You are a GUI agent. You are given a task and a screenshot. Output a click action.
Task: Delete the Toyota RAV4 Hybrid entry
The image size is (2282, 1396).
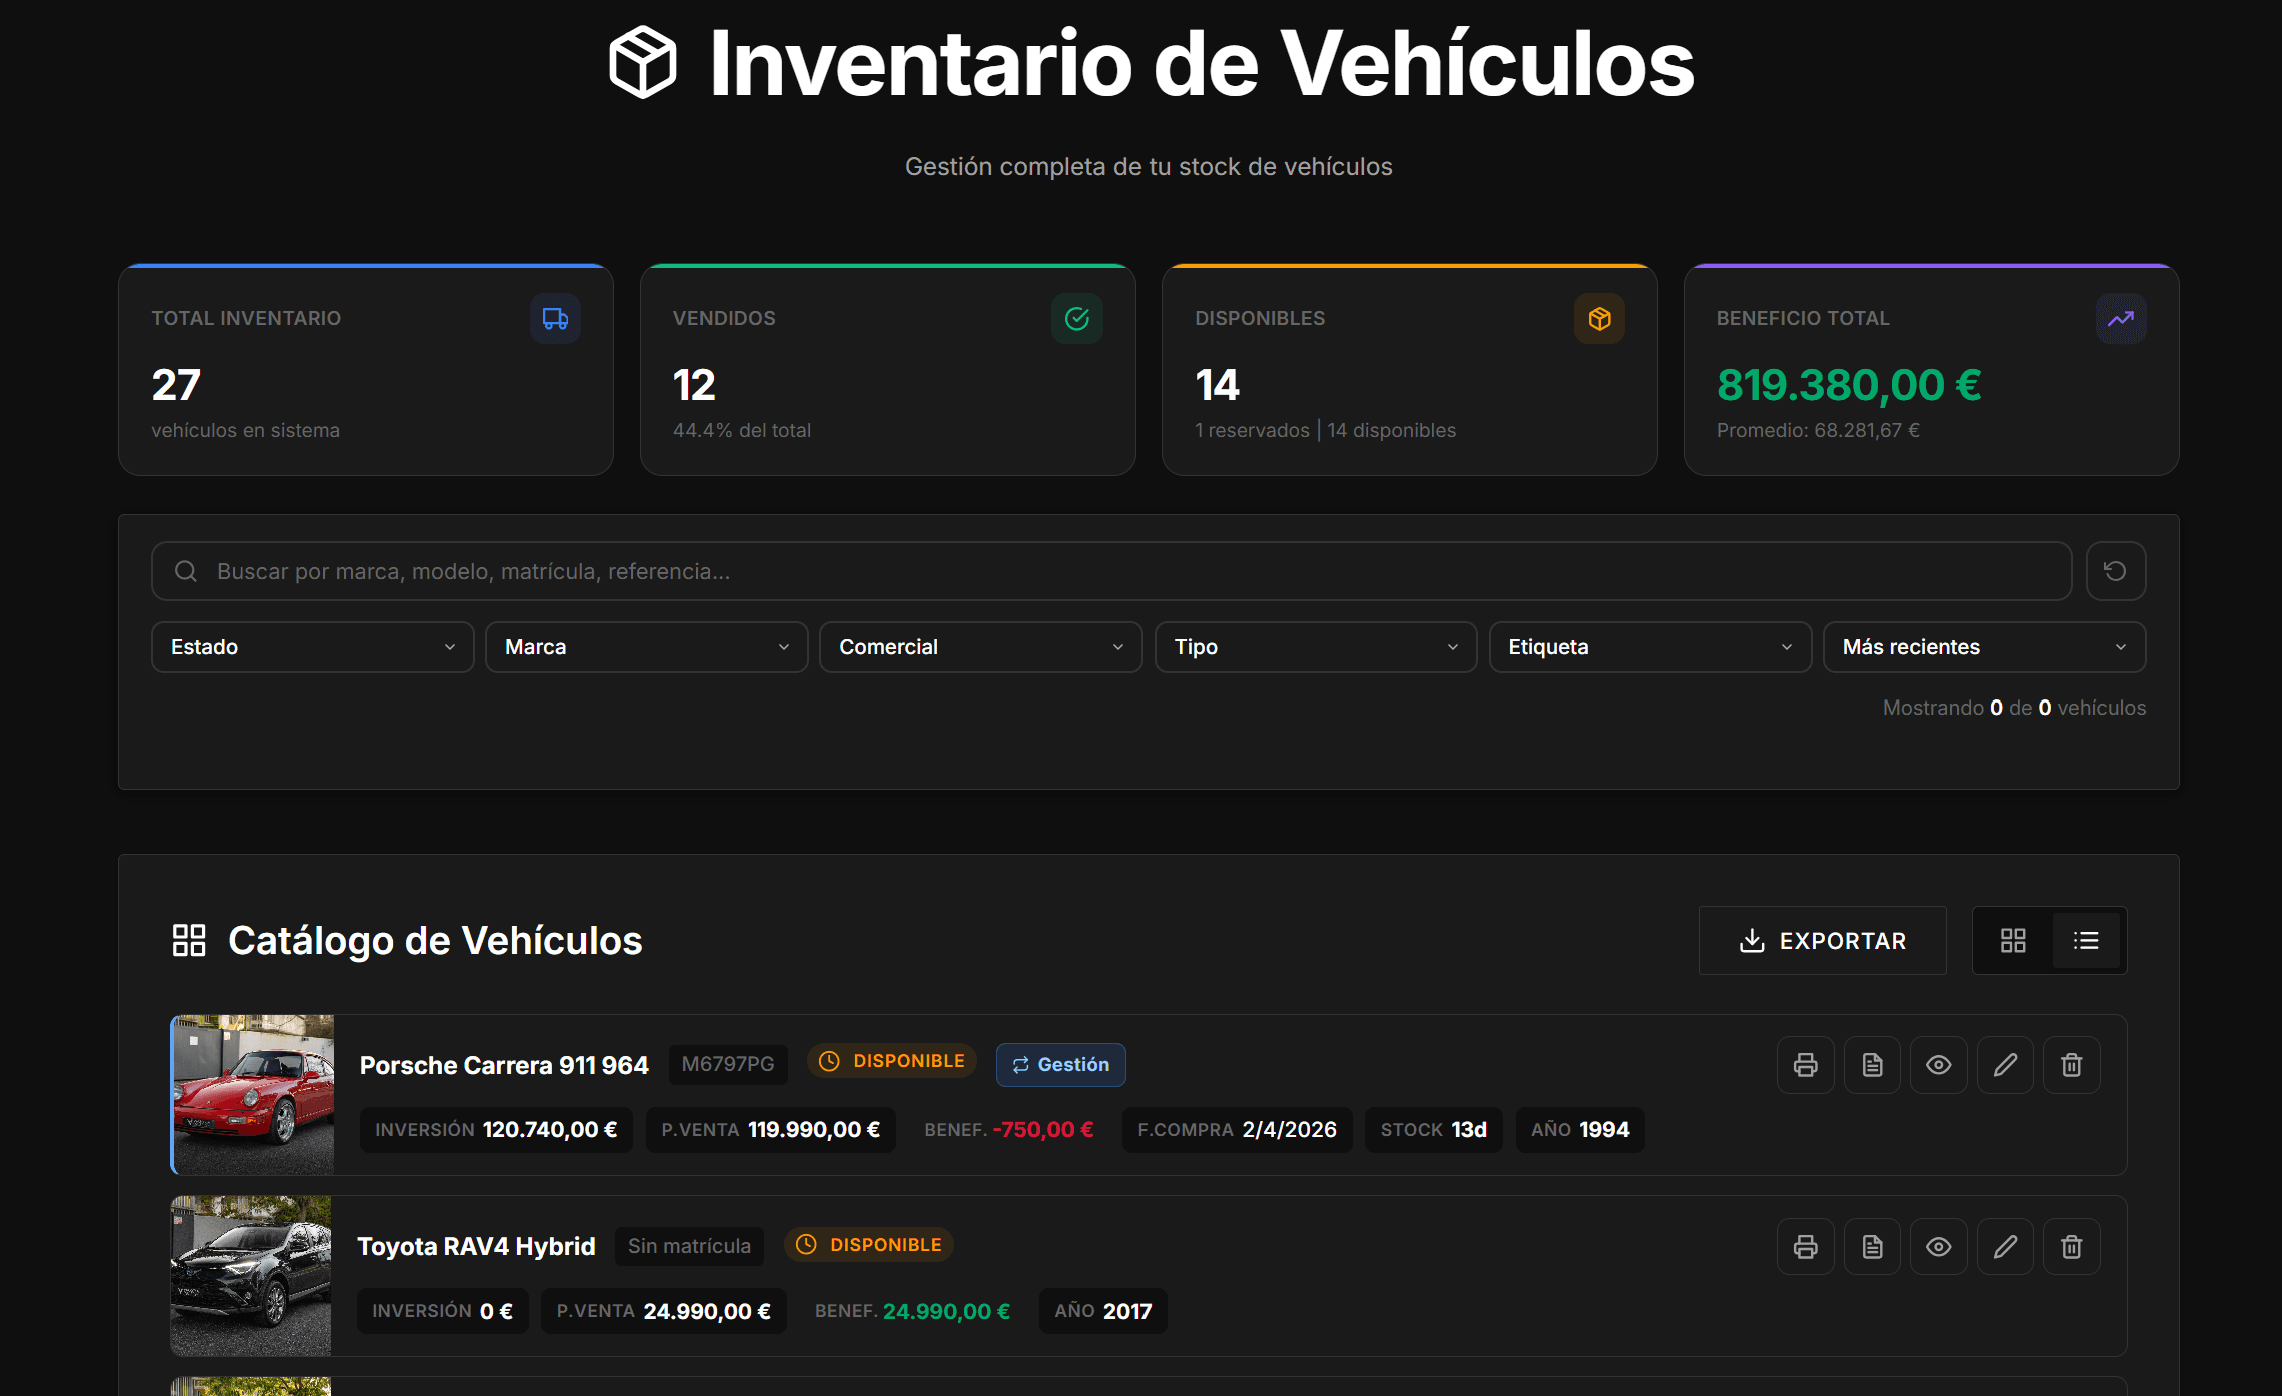(2072, 1247)
